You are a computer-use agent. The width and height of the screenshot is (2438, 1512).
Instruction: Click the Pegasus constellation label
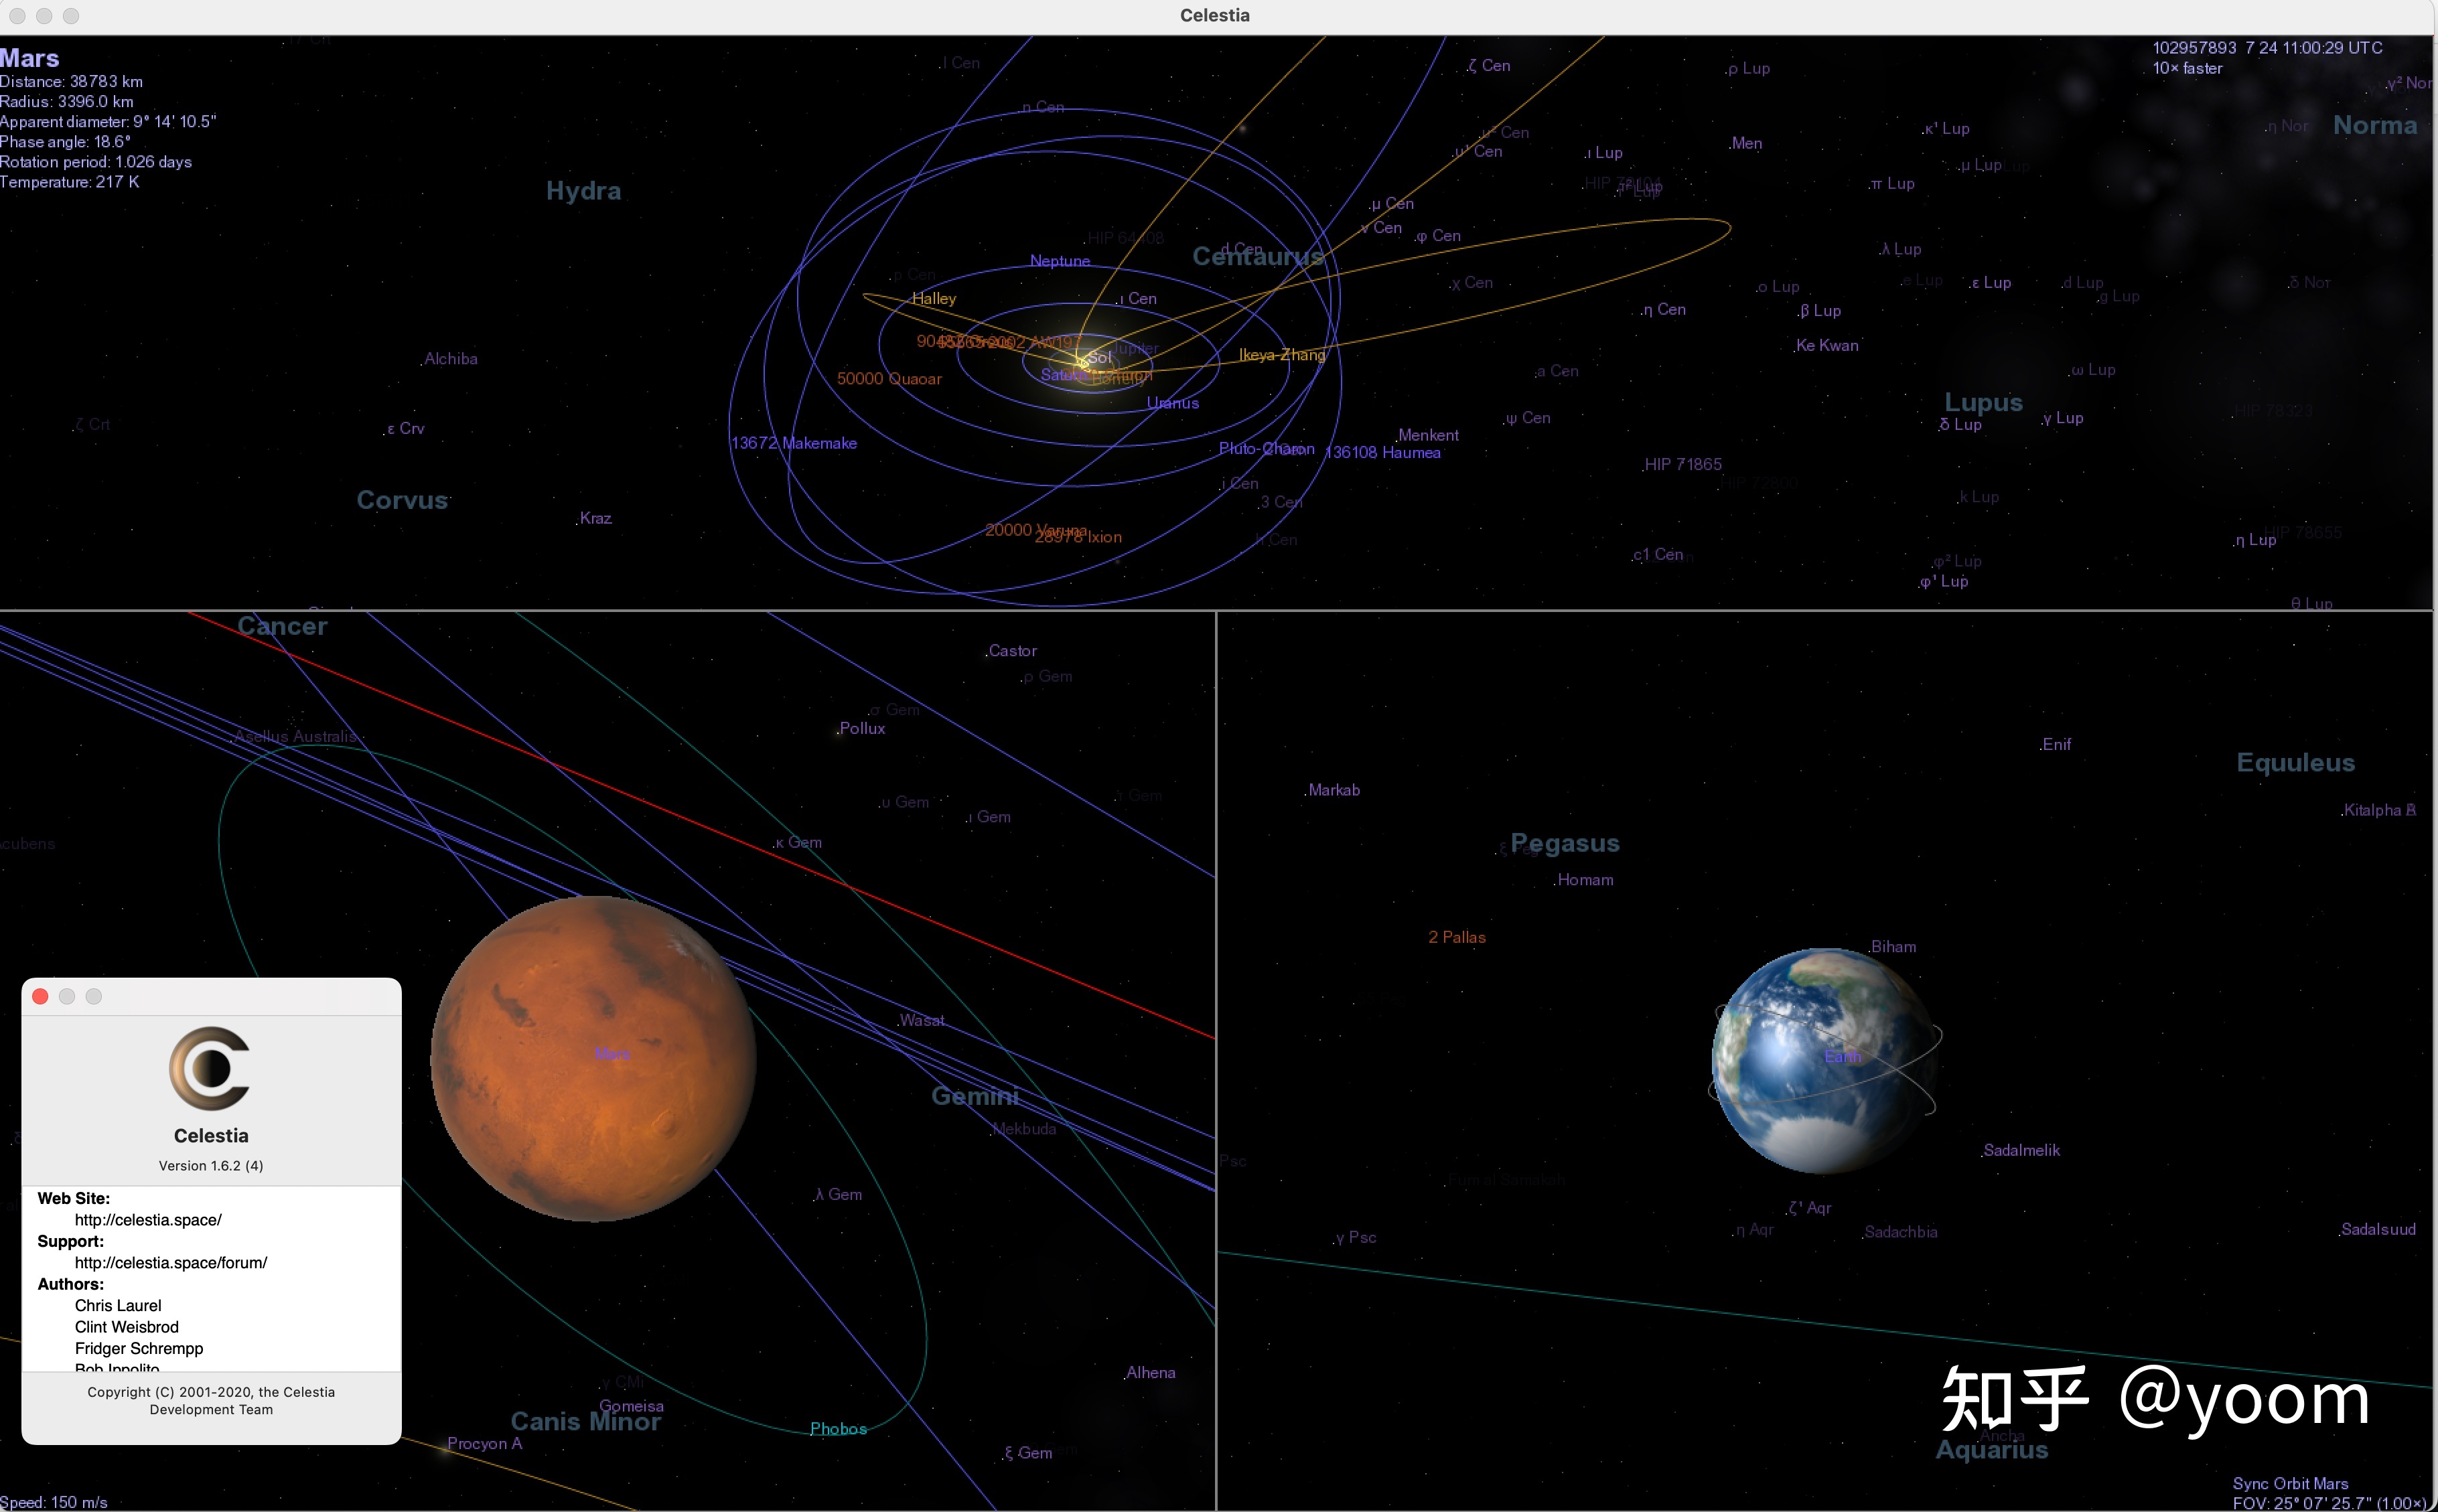[1565, 843]
